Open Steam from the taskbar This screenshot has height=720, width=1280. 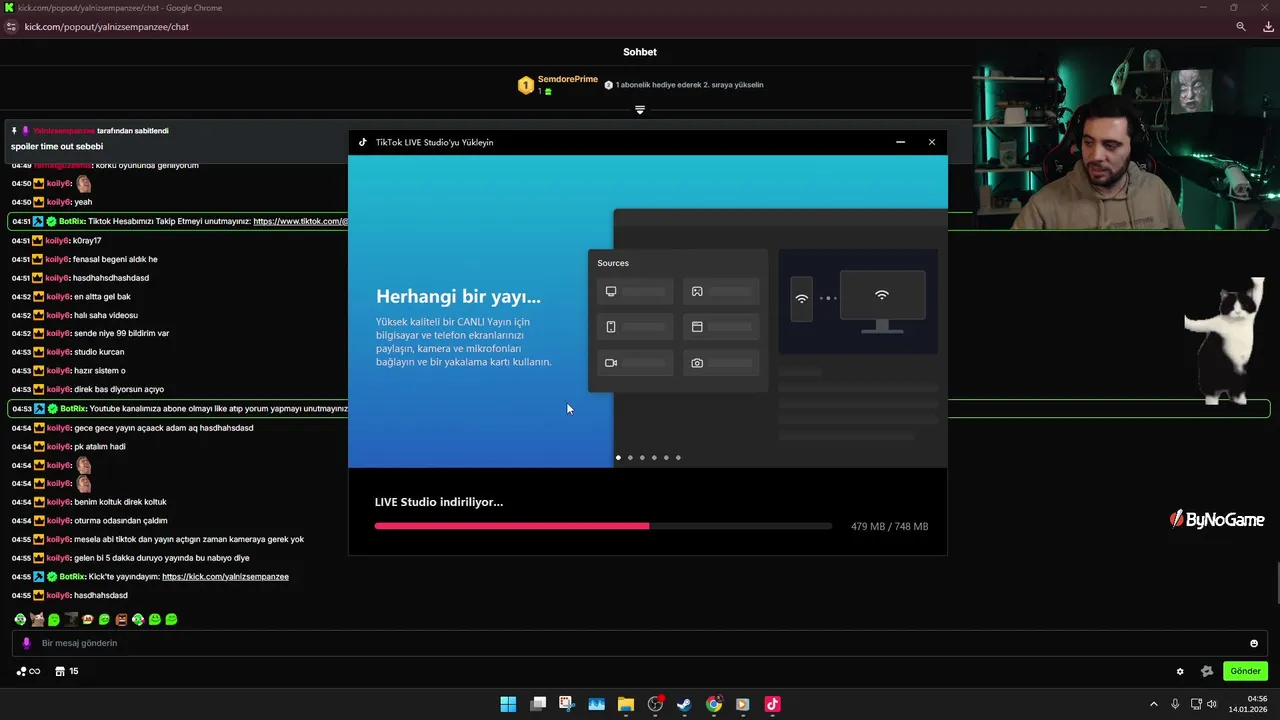[684, 704]
